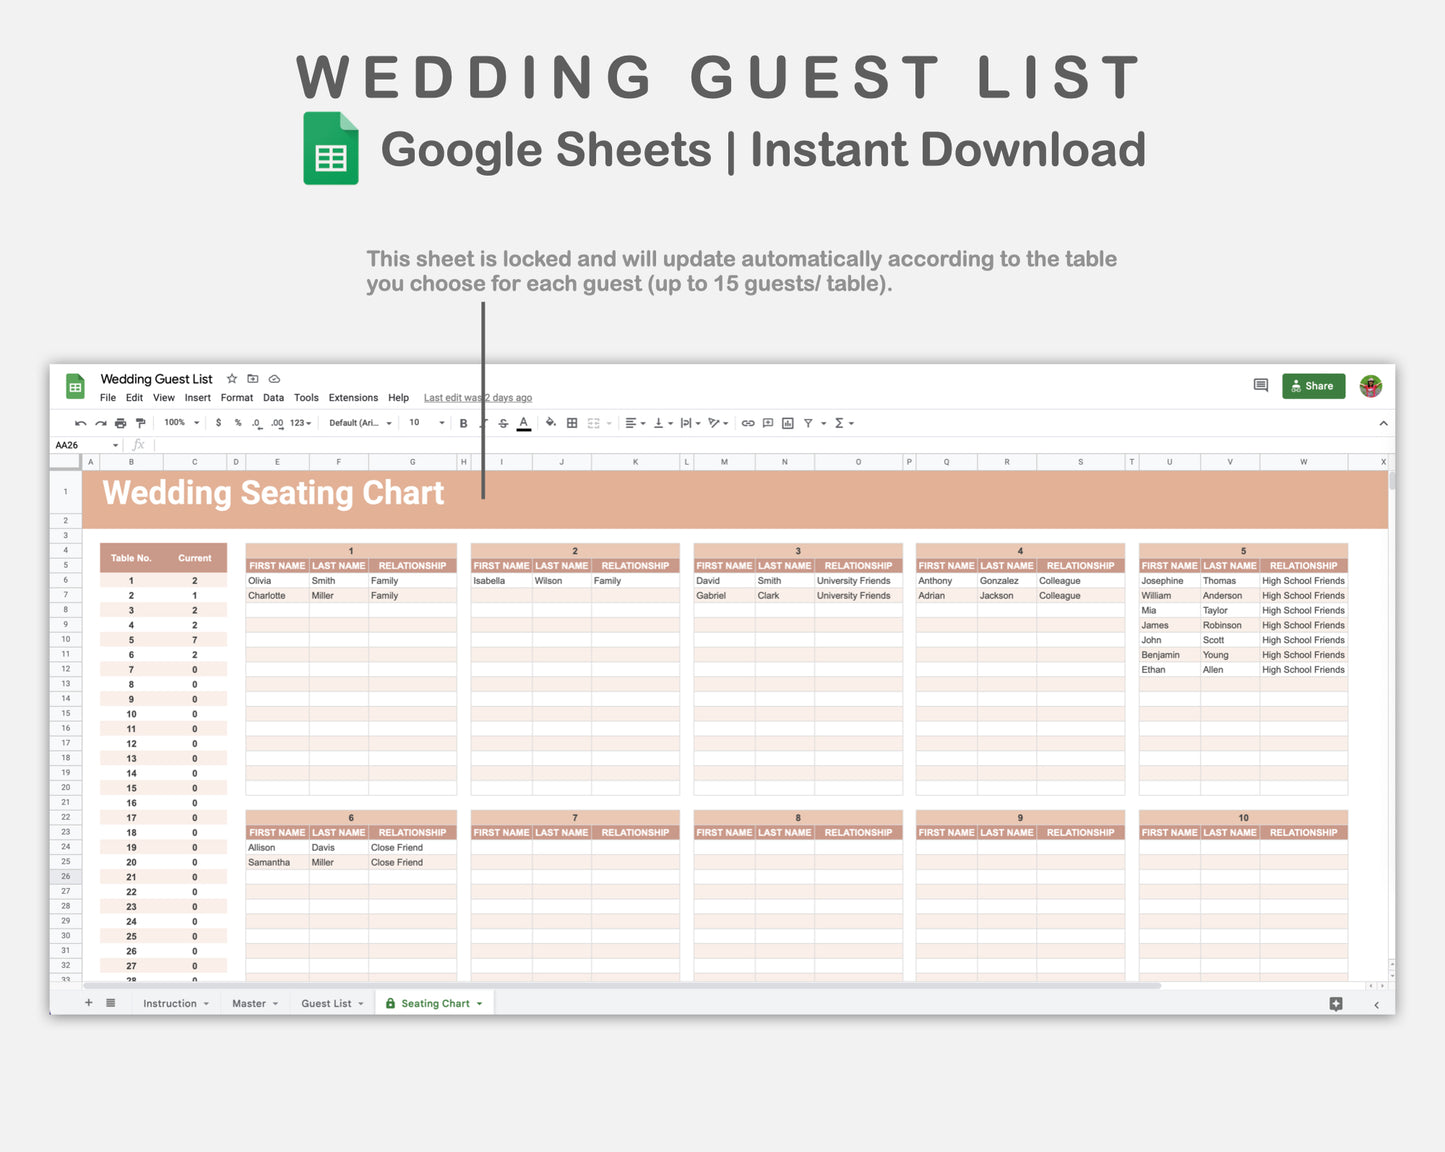The width and height of the screenshot is (1445, 1152).
Task: Click the Undo icon in the toolbar
Action: (81, 423)
